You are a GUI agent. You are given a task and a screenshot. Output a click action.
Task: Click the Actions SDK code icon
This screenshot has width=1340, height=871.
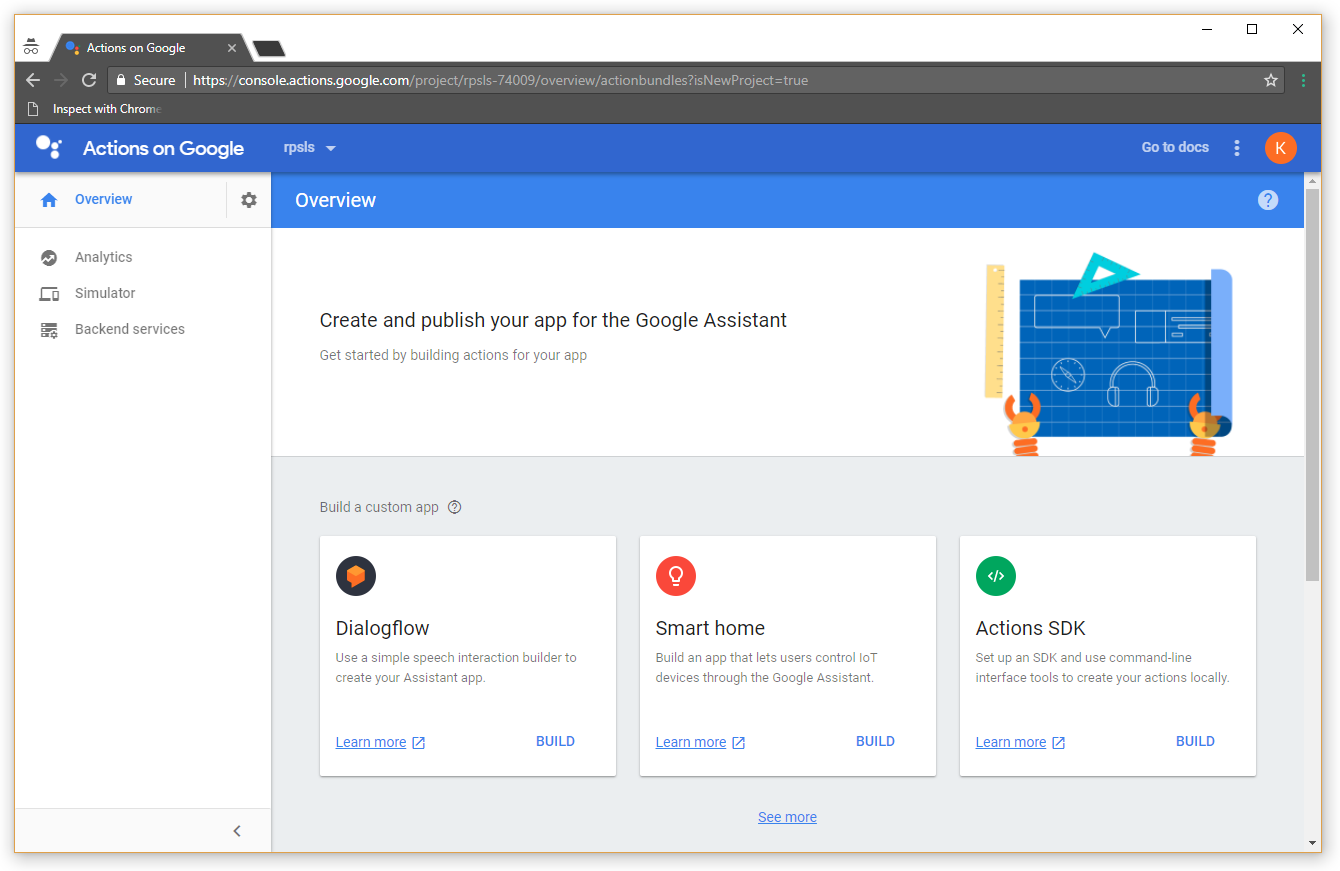pos(995,576)
